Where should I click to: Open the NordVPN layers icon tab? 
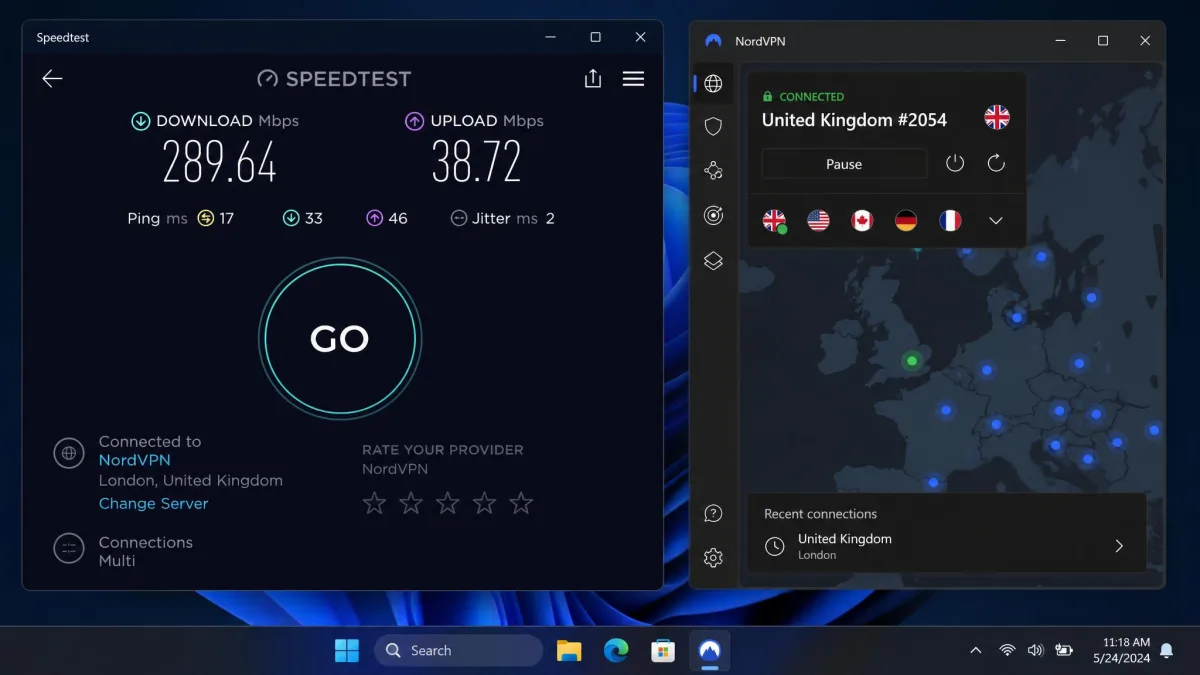[713, 260]
